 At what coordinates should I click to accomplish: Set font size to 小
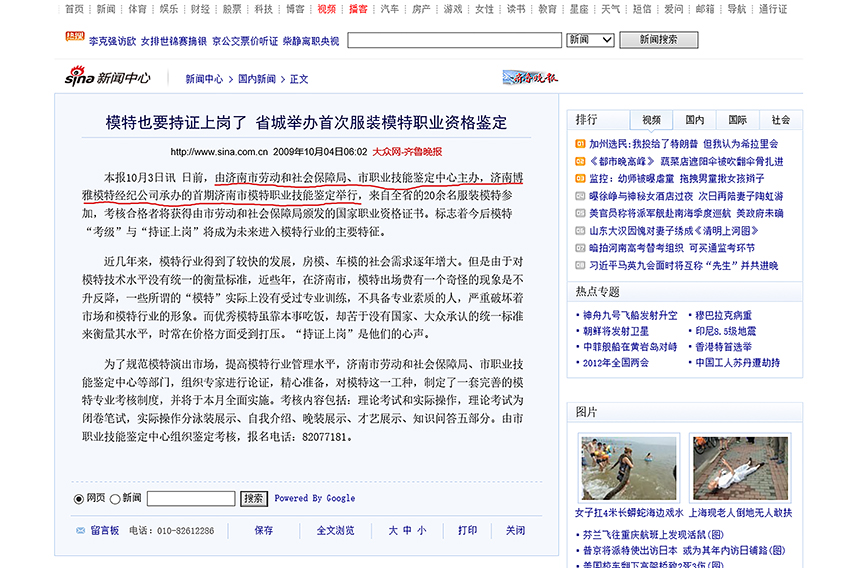(x=422, y=530)
